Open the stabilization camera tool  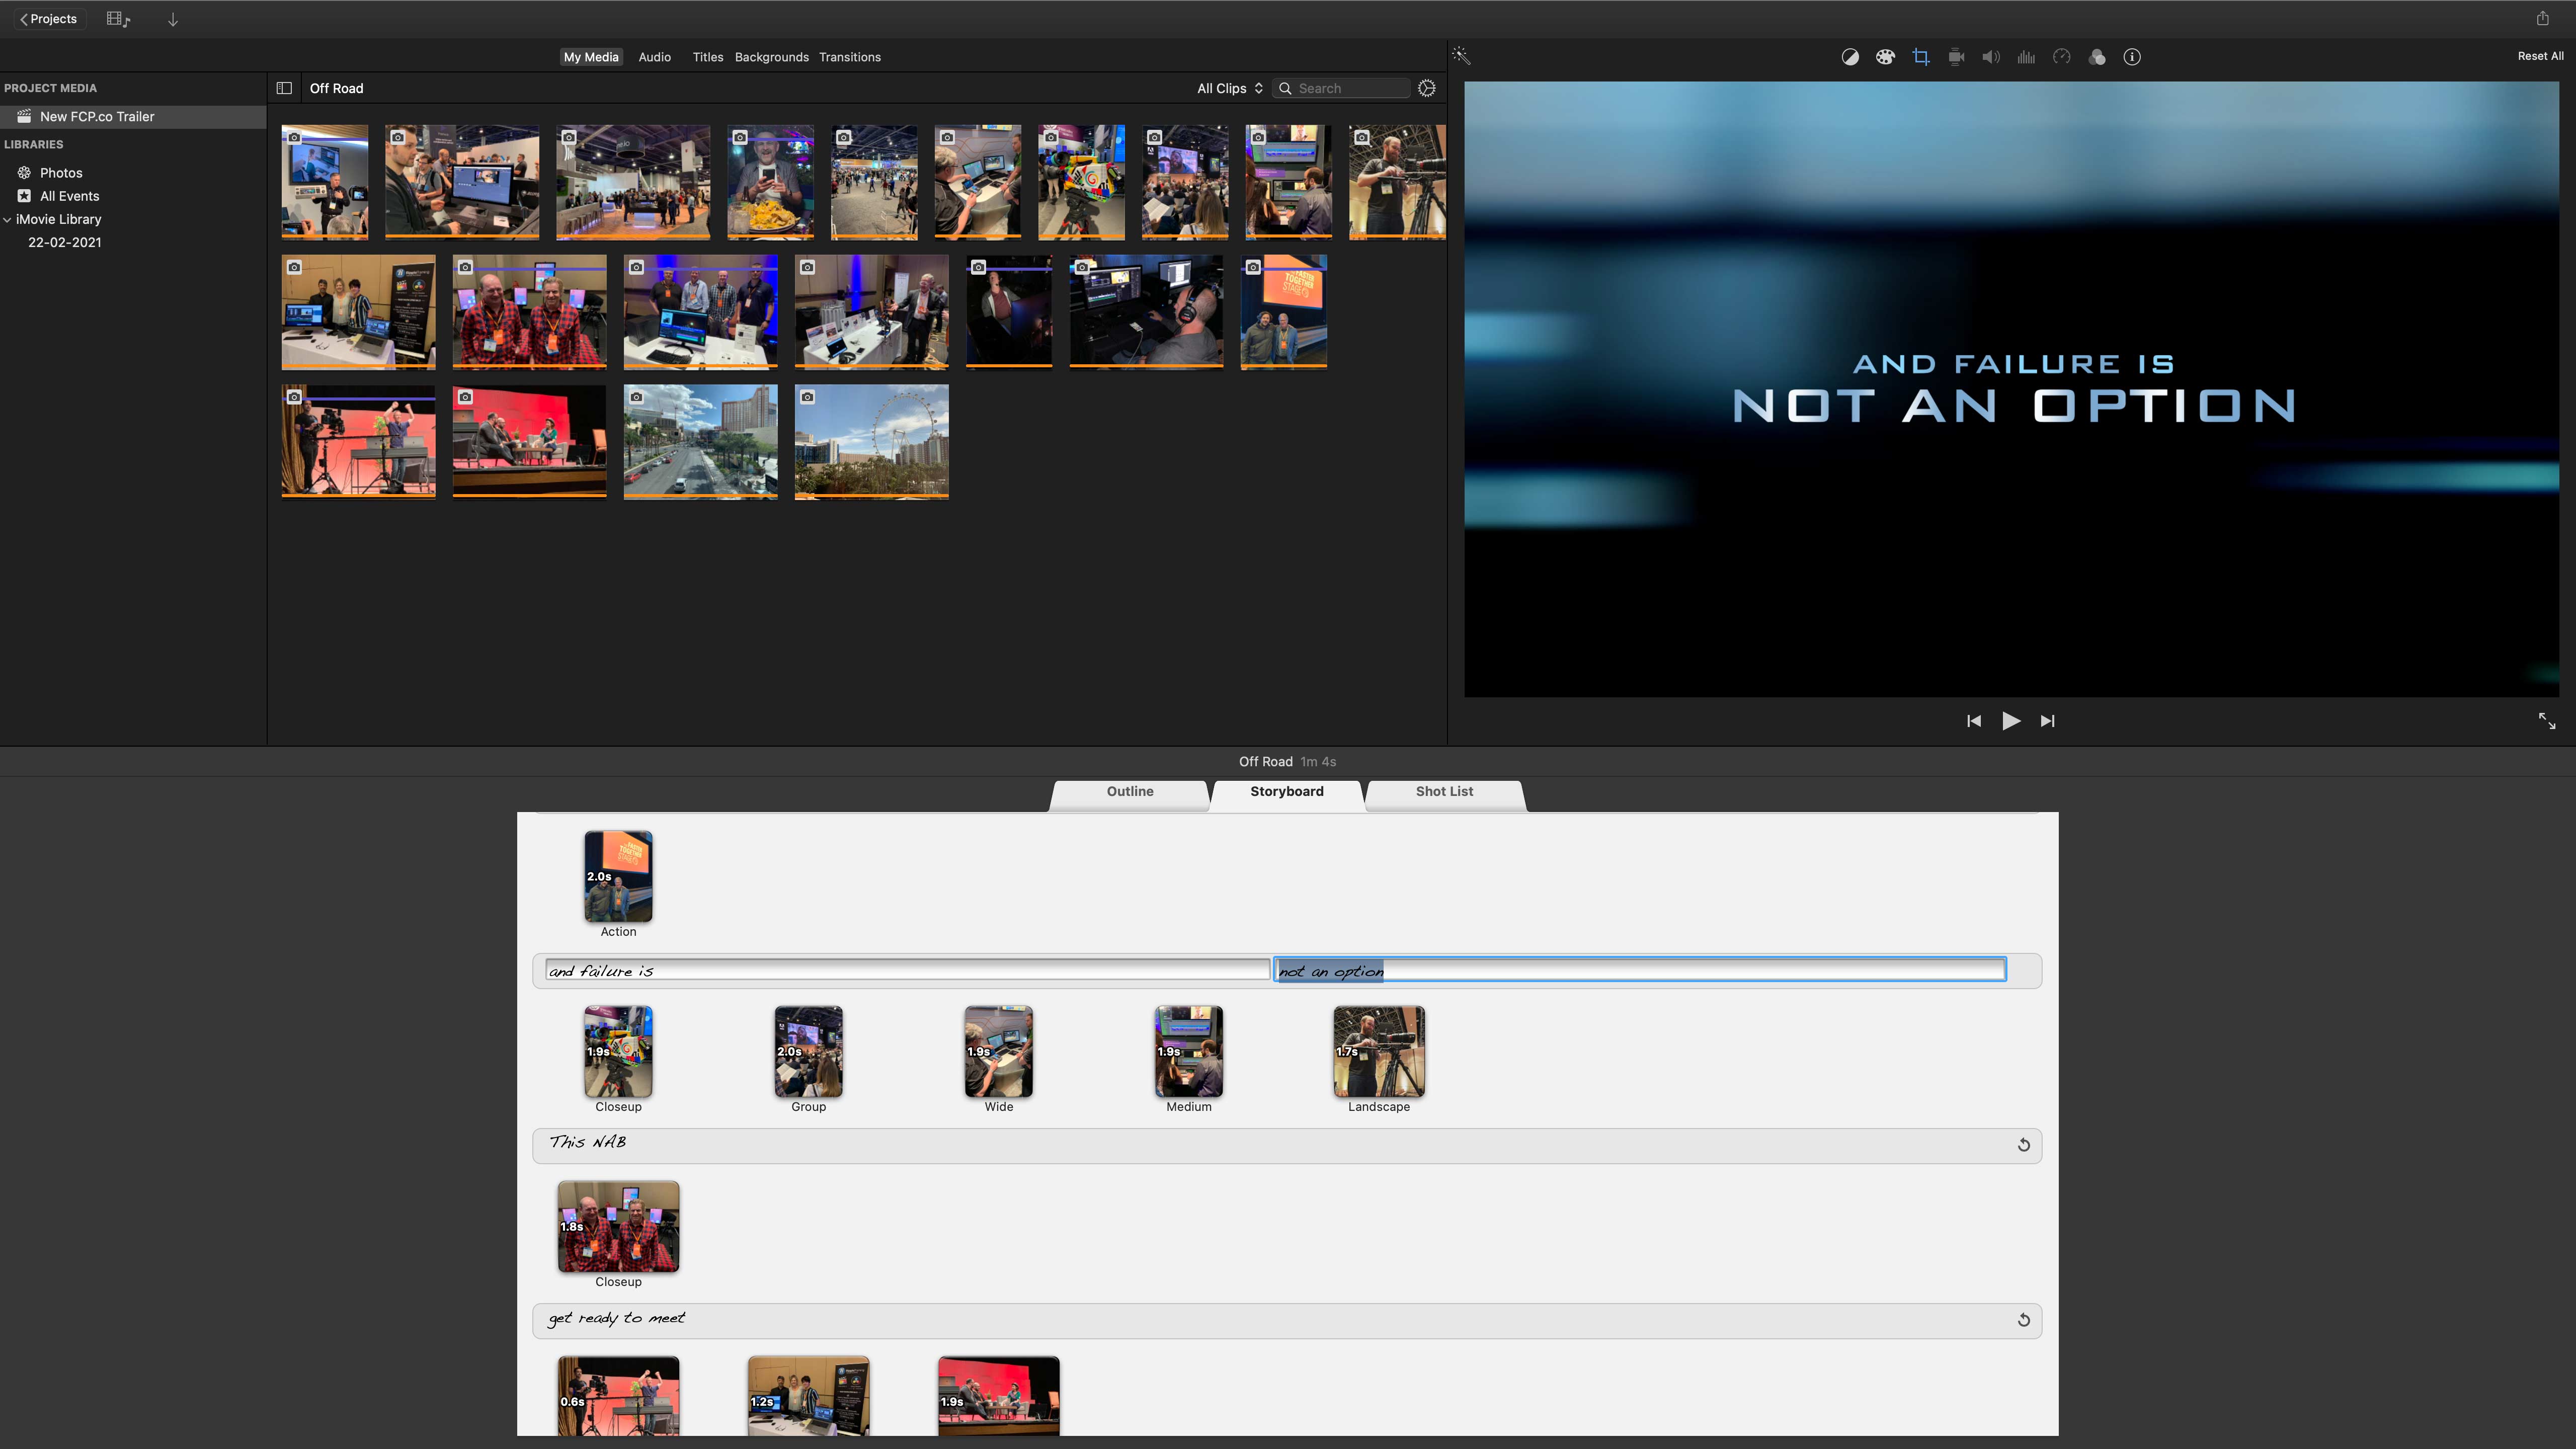1956,57
